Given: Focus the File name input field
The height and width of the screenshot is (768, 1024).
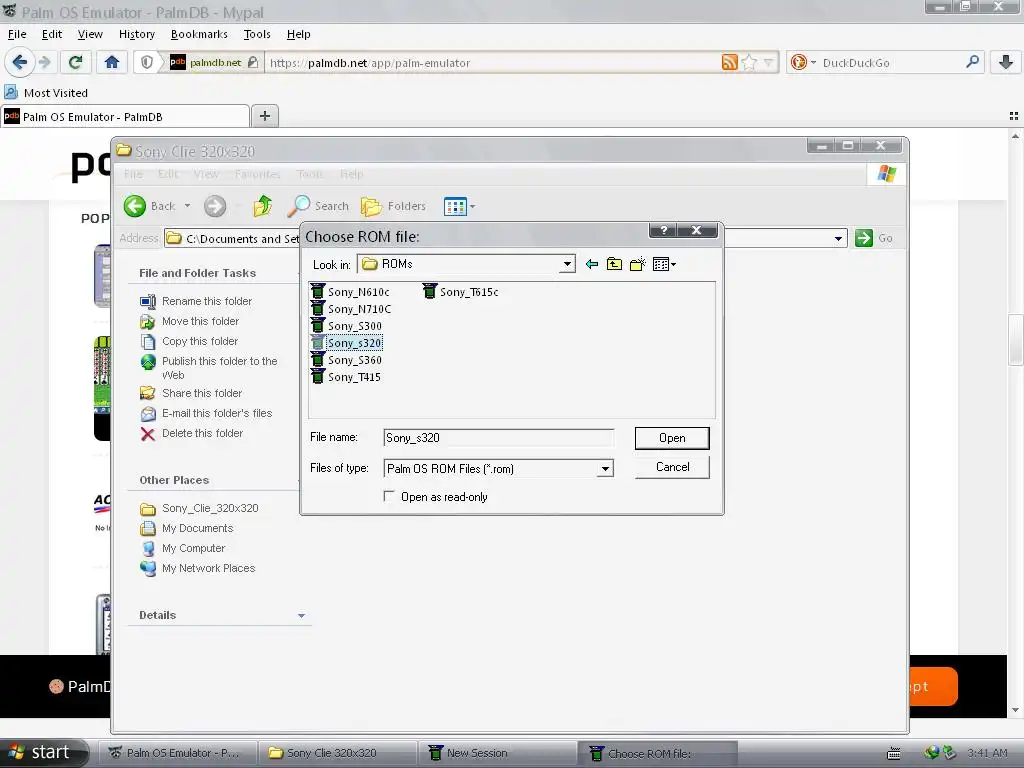Looking at the screenshot, I should click(x=498, y=438).
